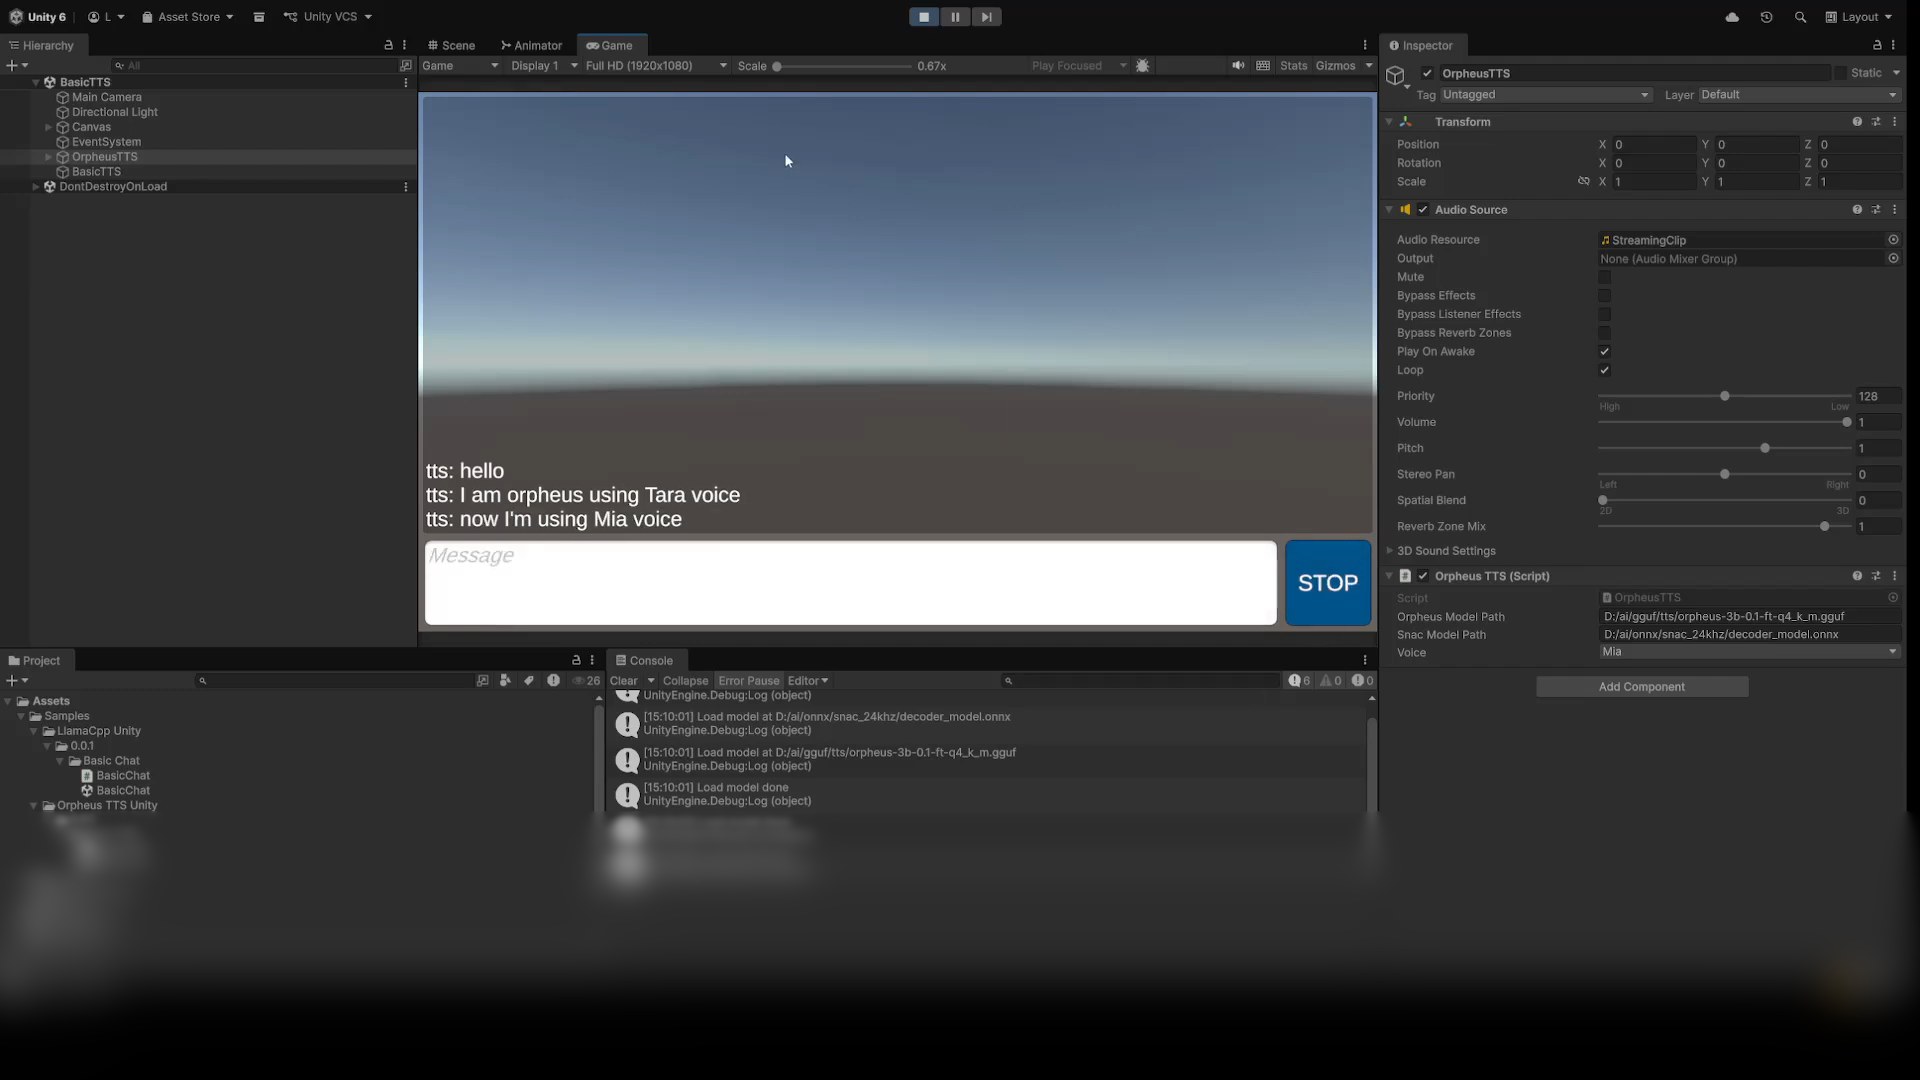Click the Step frame button
1920x1080 pixels.
986,17
